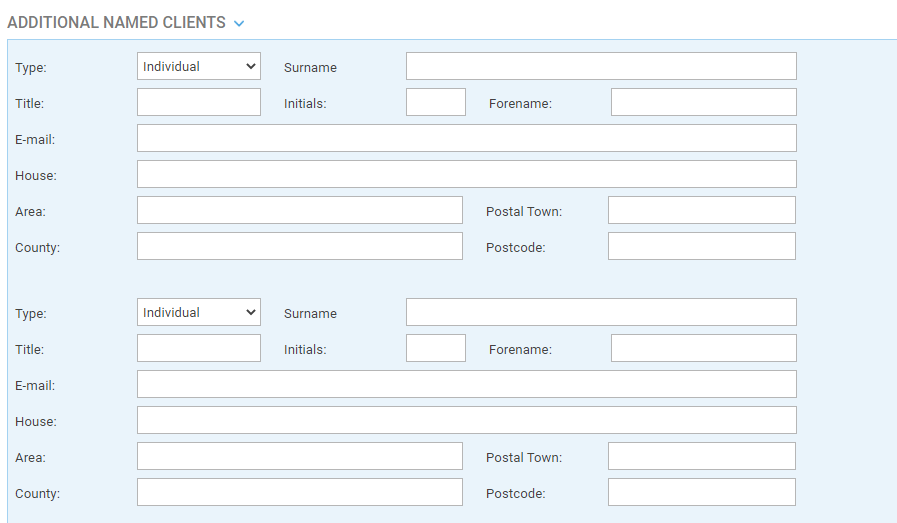Select the first client's Area field
897x523 pixels.
300,211
